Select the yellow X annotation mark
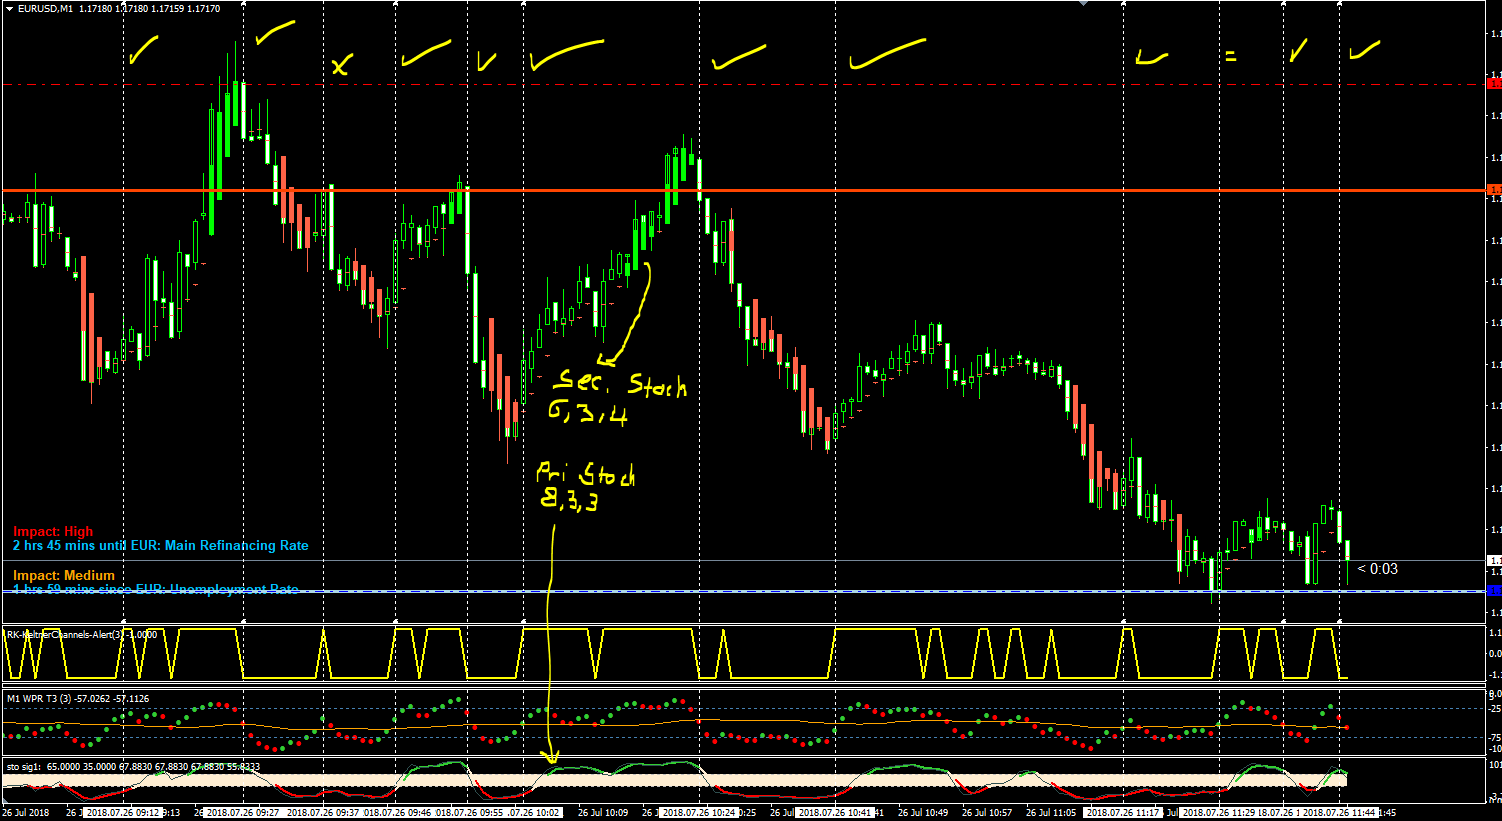 click(x=342, y=67)
